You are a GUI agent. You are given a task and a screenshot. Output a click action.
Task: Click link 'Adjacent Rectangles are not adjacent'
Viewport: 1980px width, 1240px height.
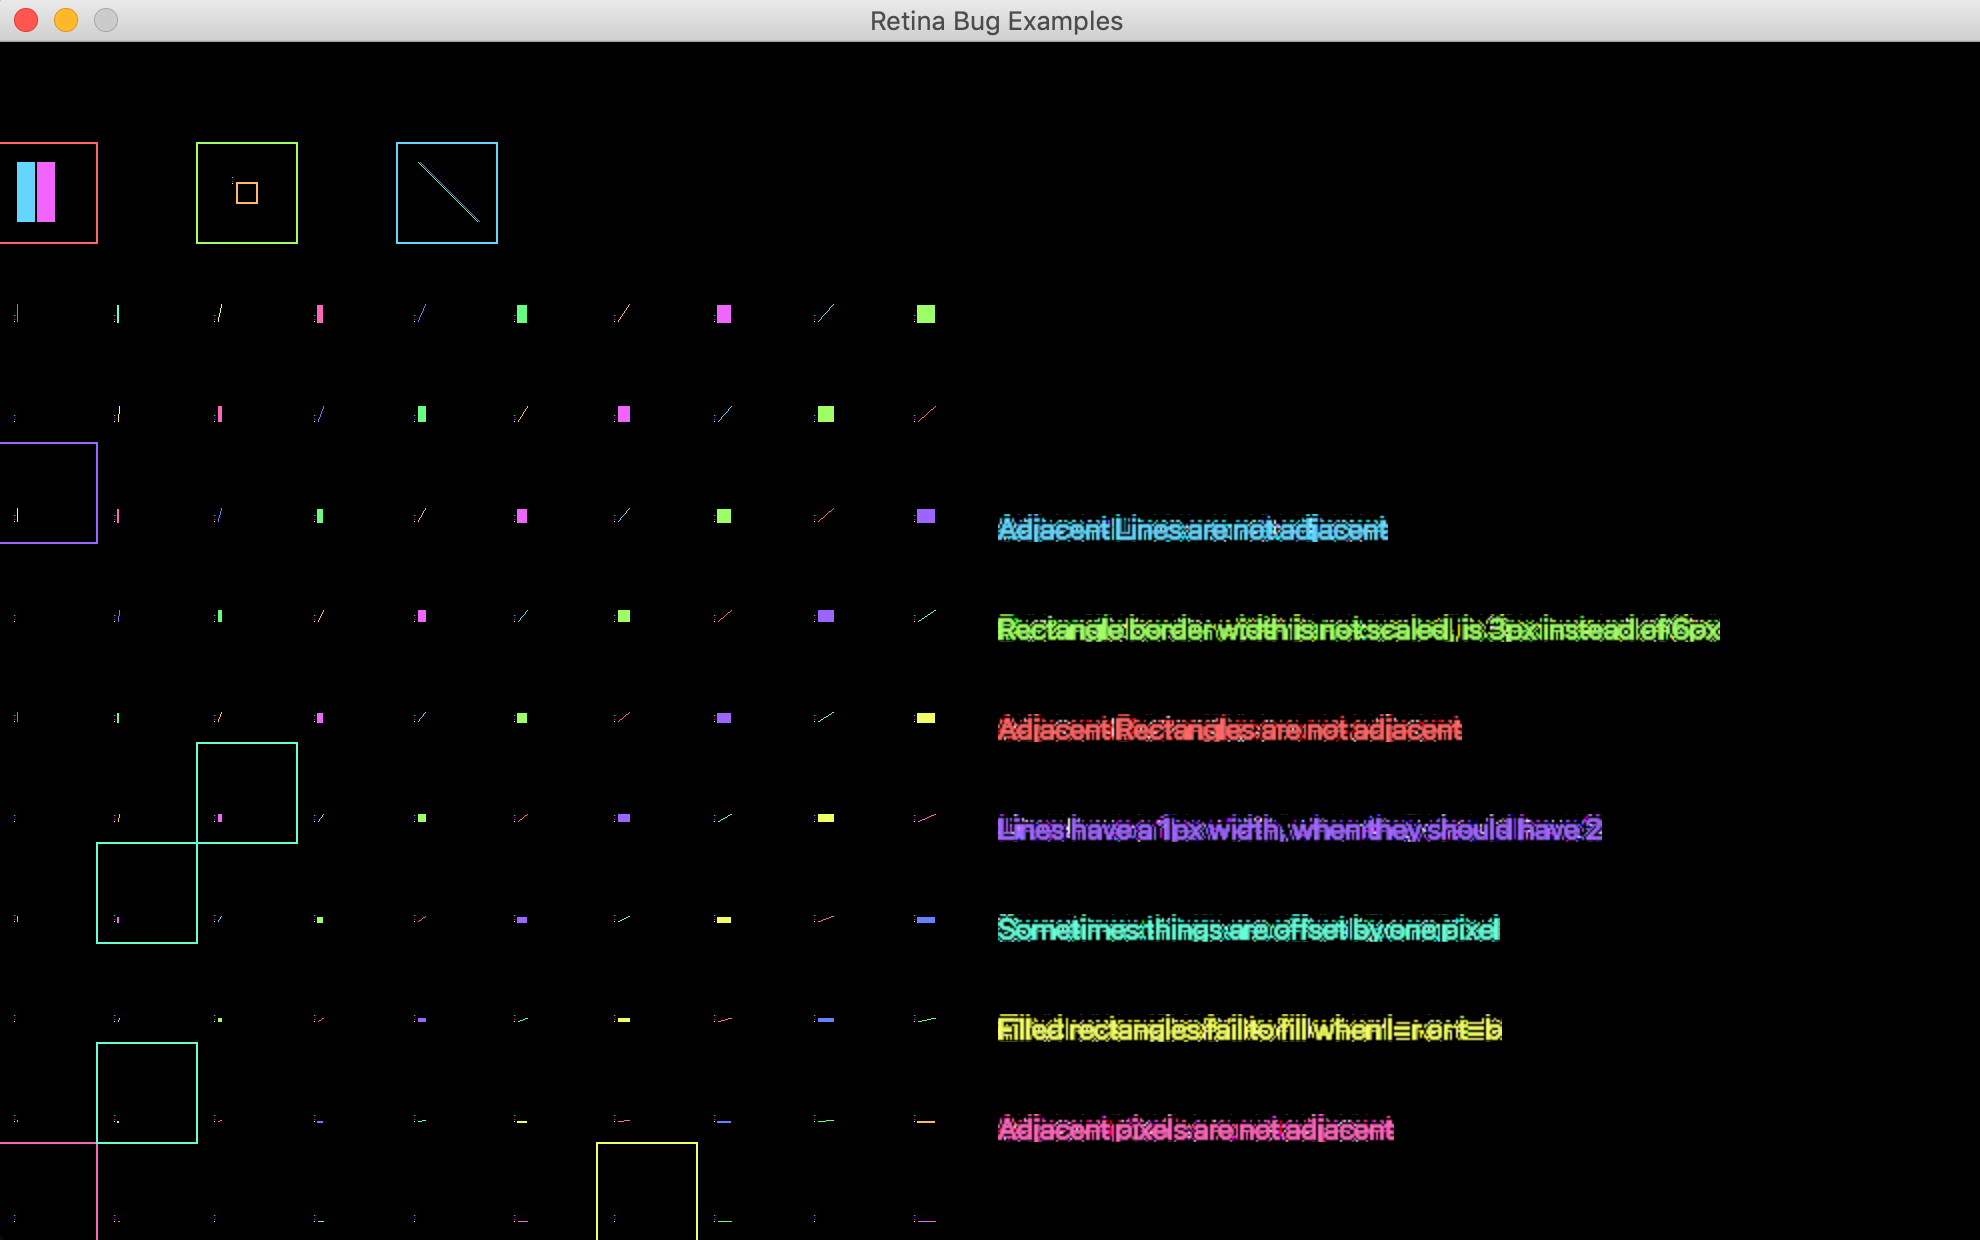point(1229,730)
